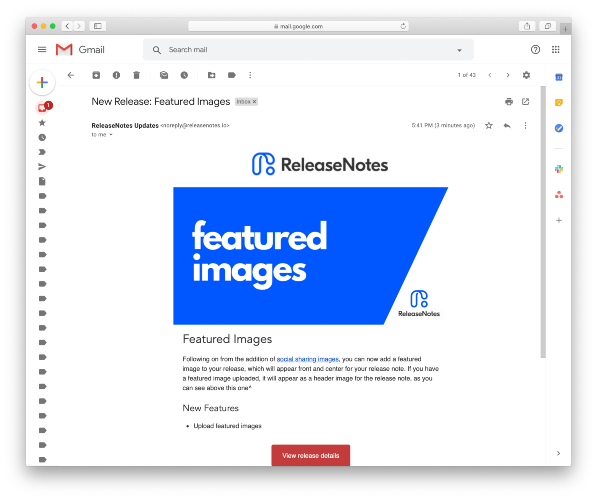The height and width of the screenshot is (500, 597).
Task: Open search options dropdown arrow
Action: 460,50
